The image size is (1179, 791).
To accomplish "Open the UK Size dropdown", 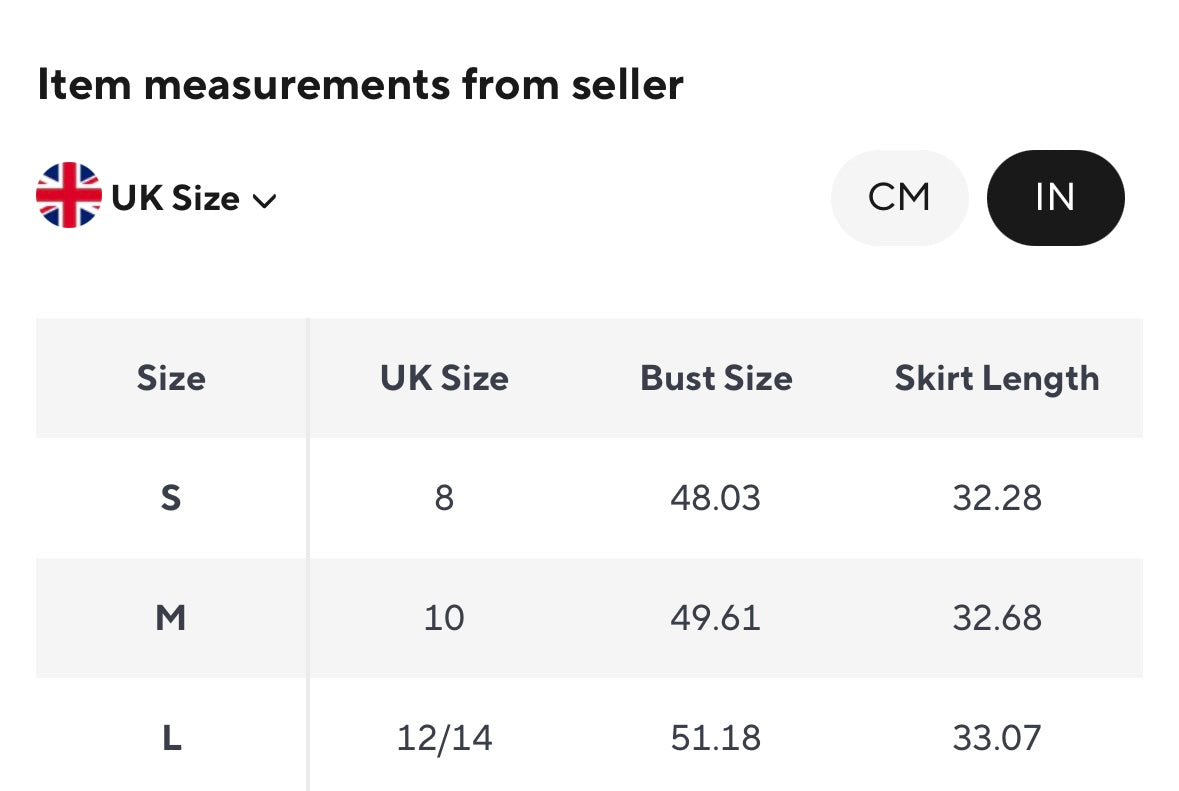I will (x=176, y=198).
